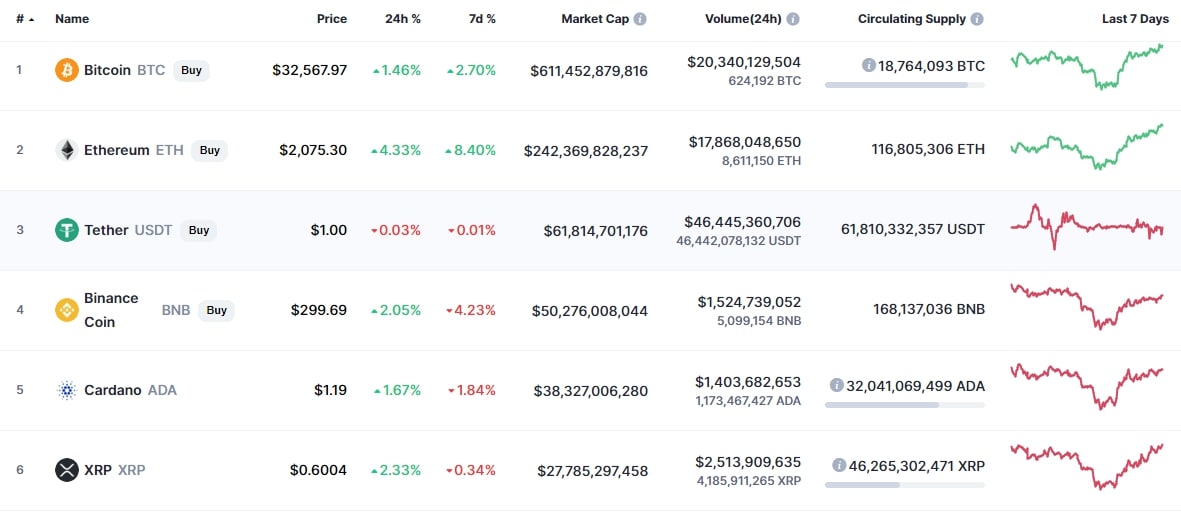Viewport: 1181px width, 515px height.
Task: Click the Ethereum diamond logo icon
Action: (x=67, y=150)
